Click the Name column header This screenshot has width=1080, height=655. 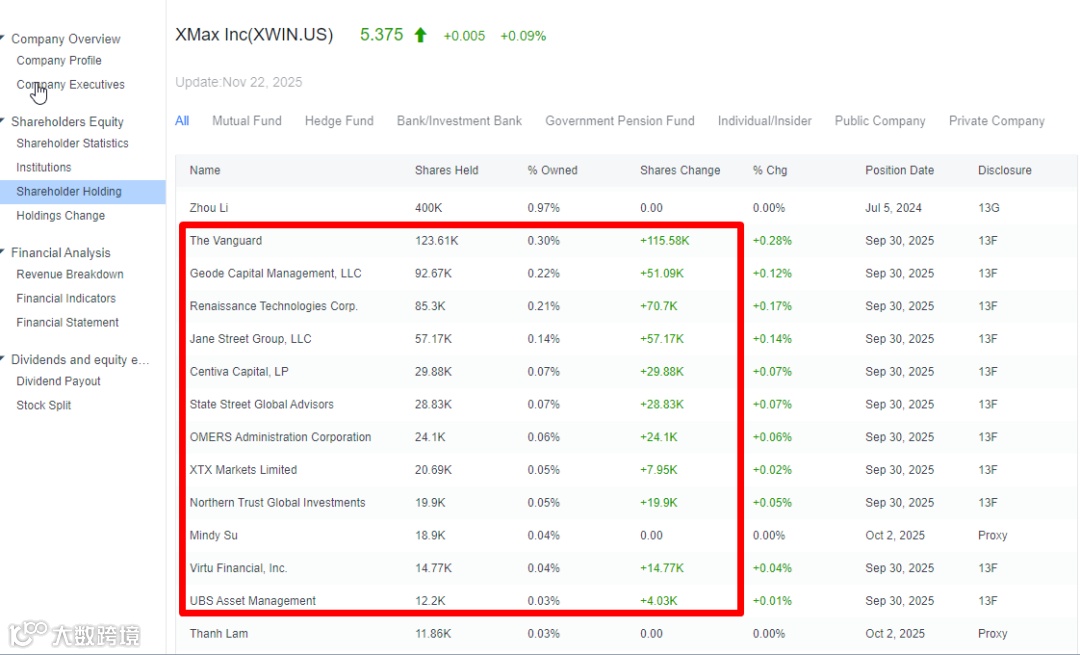[205, 170]
